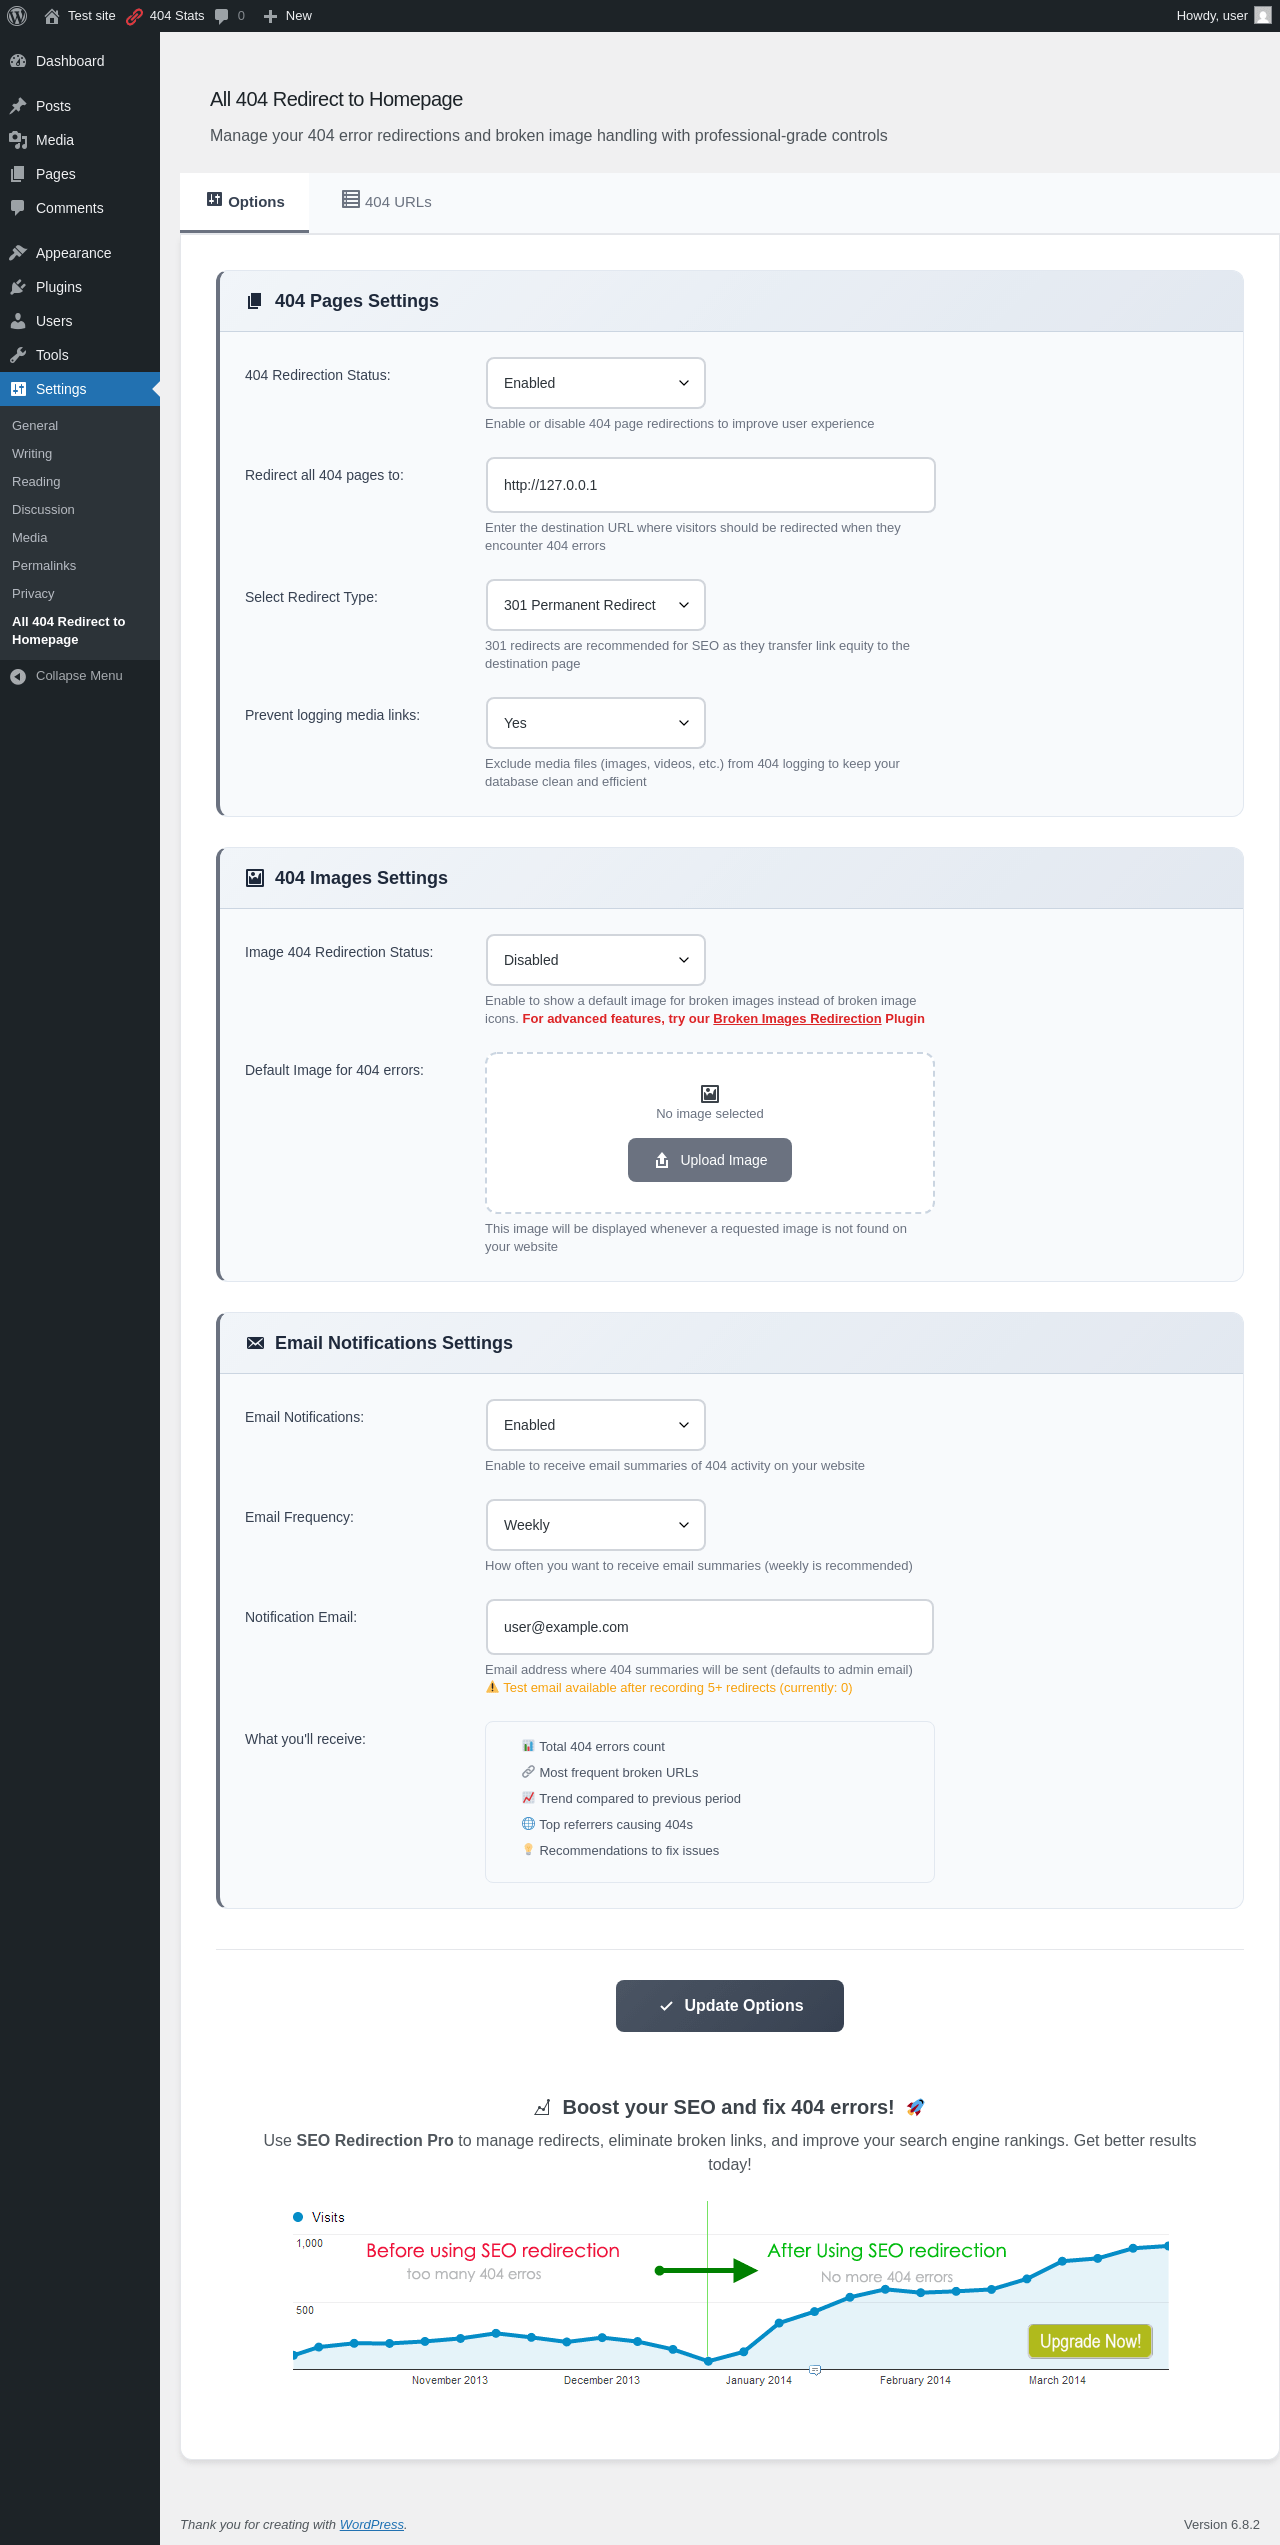The height and width of the screenshot is (2545, 1280).
Task: Click the 404 Pages Settings header icon
Action: (x=255, y=301)
